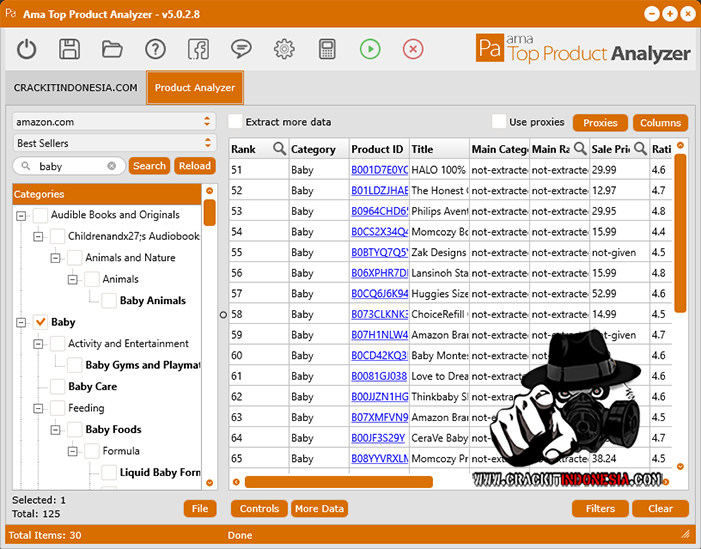Open the settings gear icon
The width and height of the screenshot is (701, 549).
pyautogui.click(x=284, y=49)
